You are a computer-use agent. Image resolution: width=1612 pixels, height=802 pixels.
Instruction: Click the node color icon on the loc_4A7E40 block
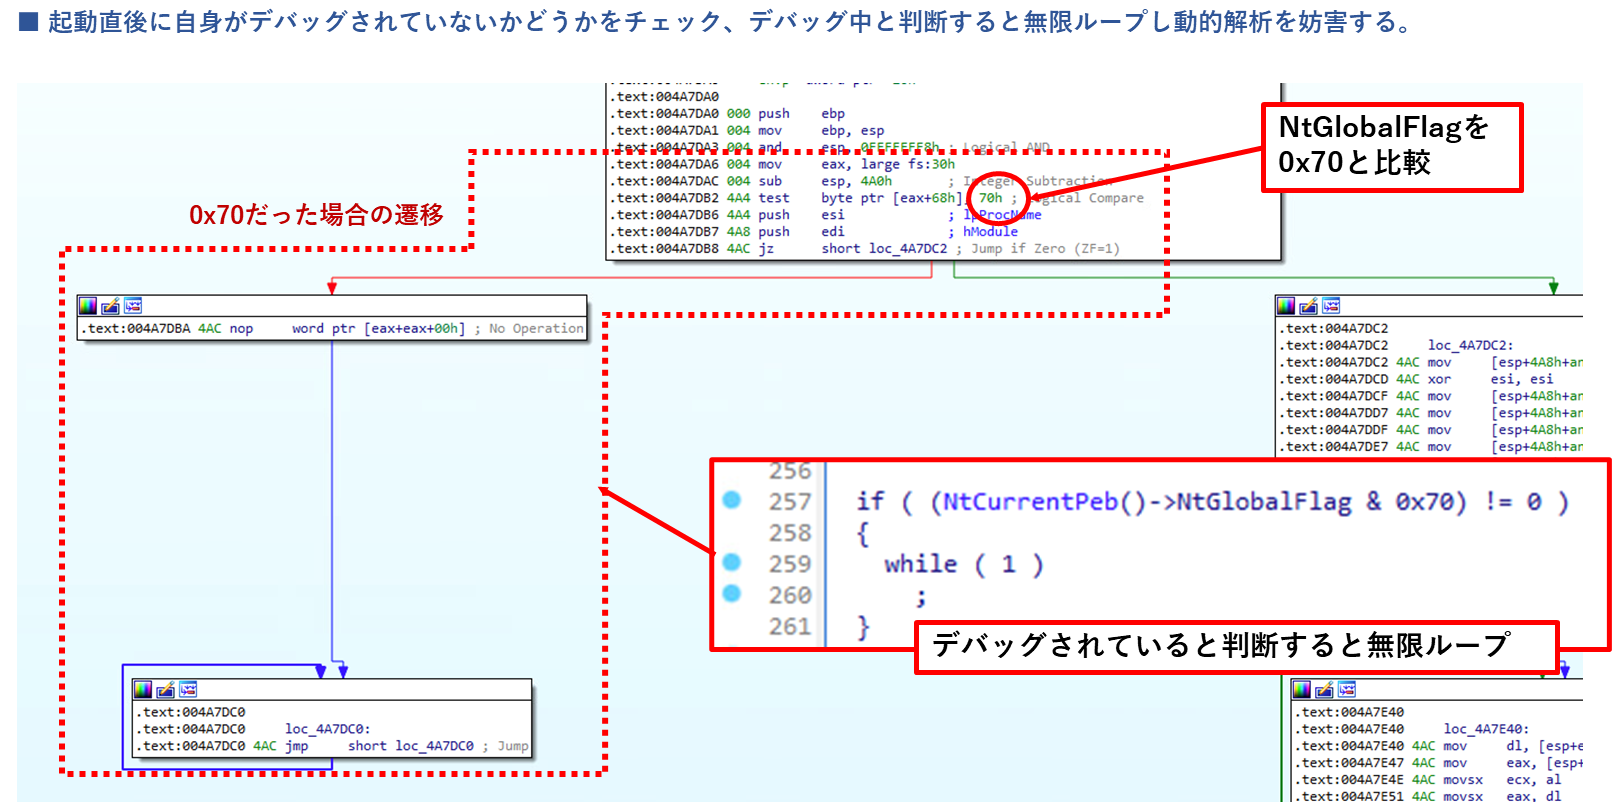pyautogui.click(x=1301, y=690)
